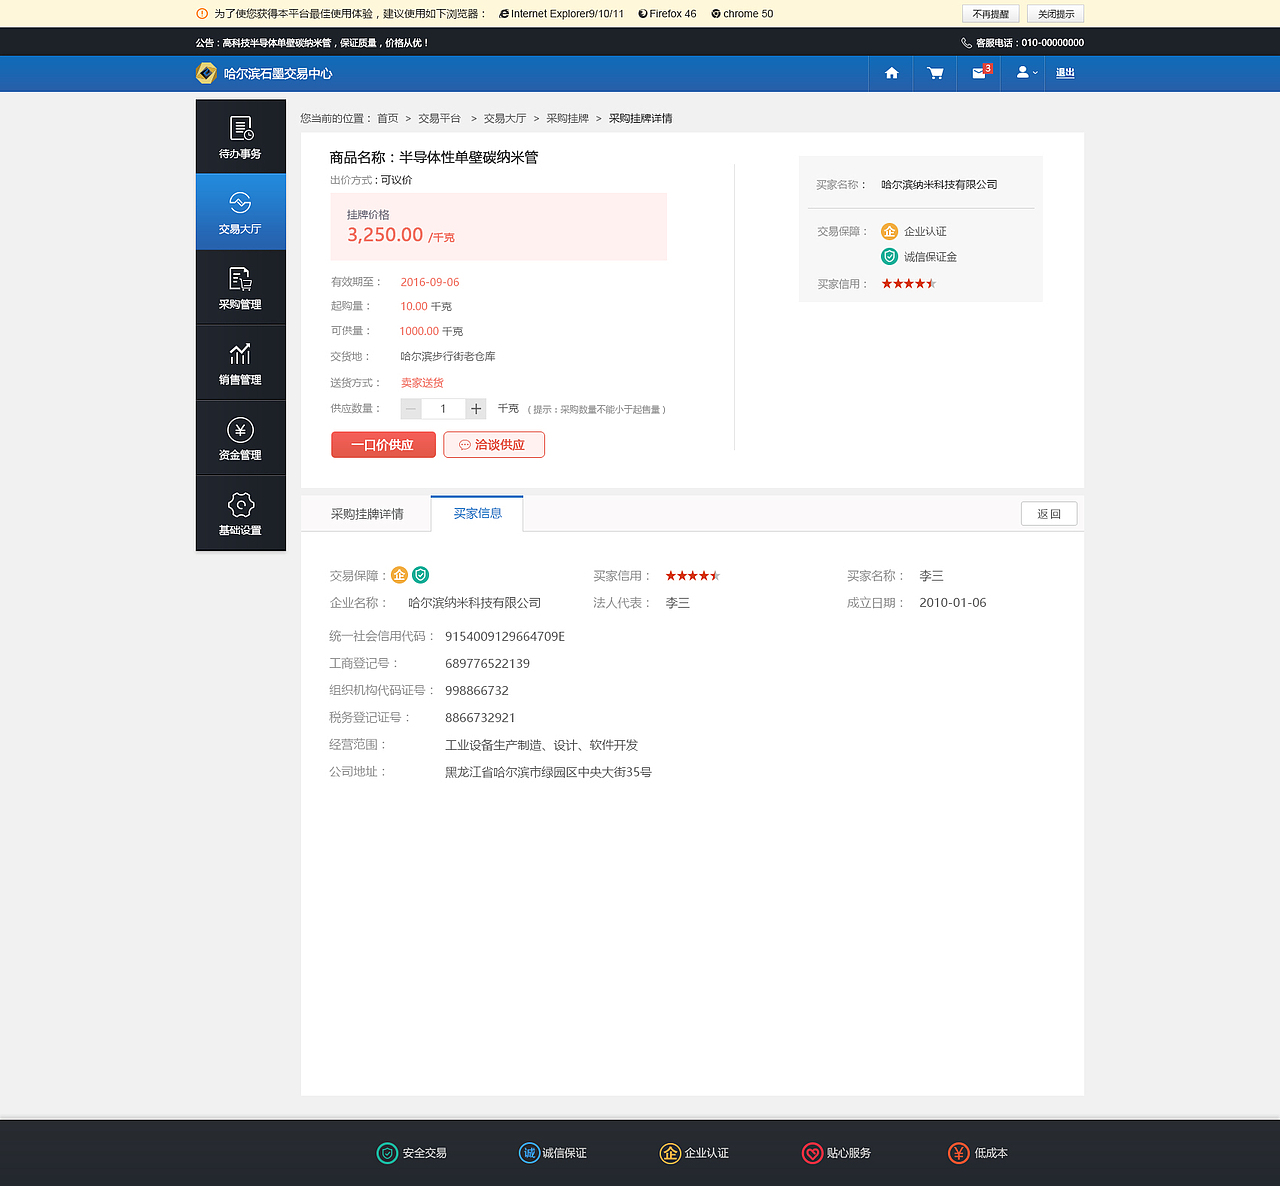Click 交易大厅 in the breadcrumb
The height and width of the screenshot is (1186, 1280).
pos(505,118)
